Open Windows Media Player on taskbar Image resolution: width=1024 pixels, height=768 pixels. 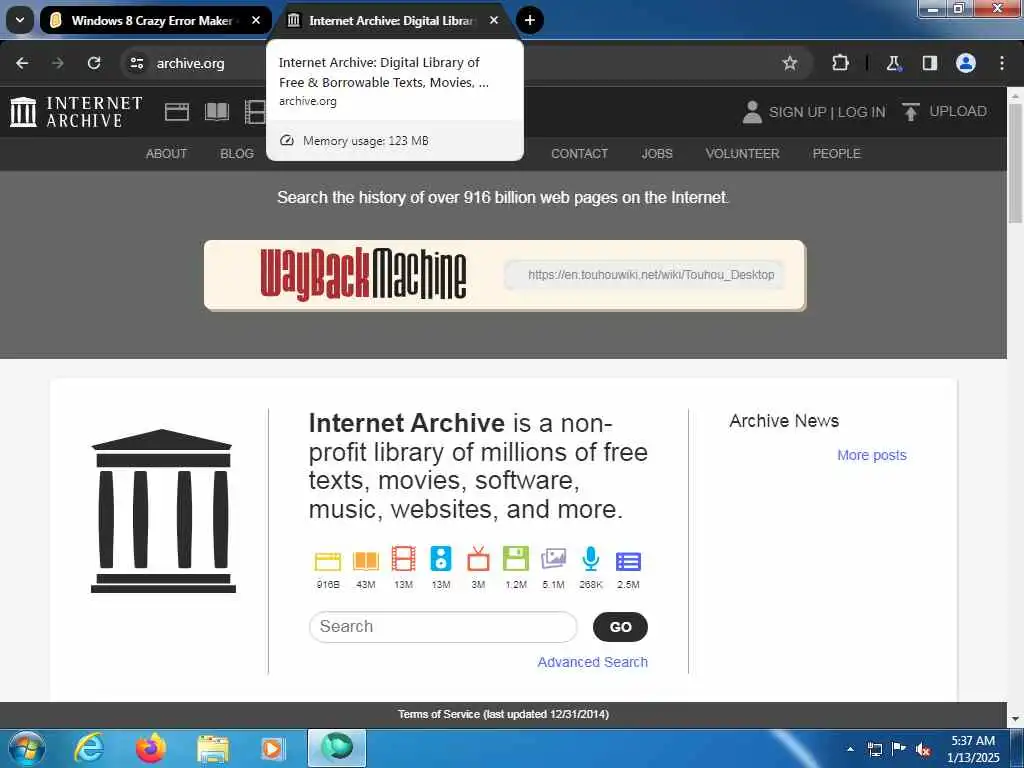tap(273, 748)
